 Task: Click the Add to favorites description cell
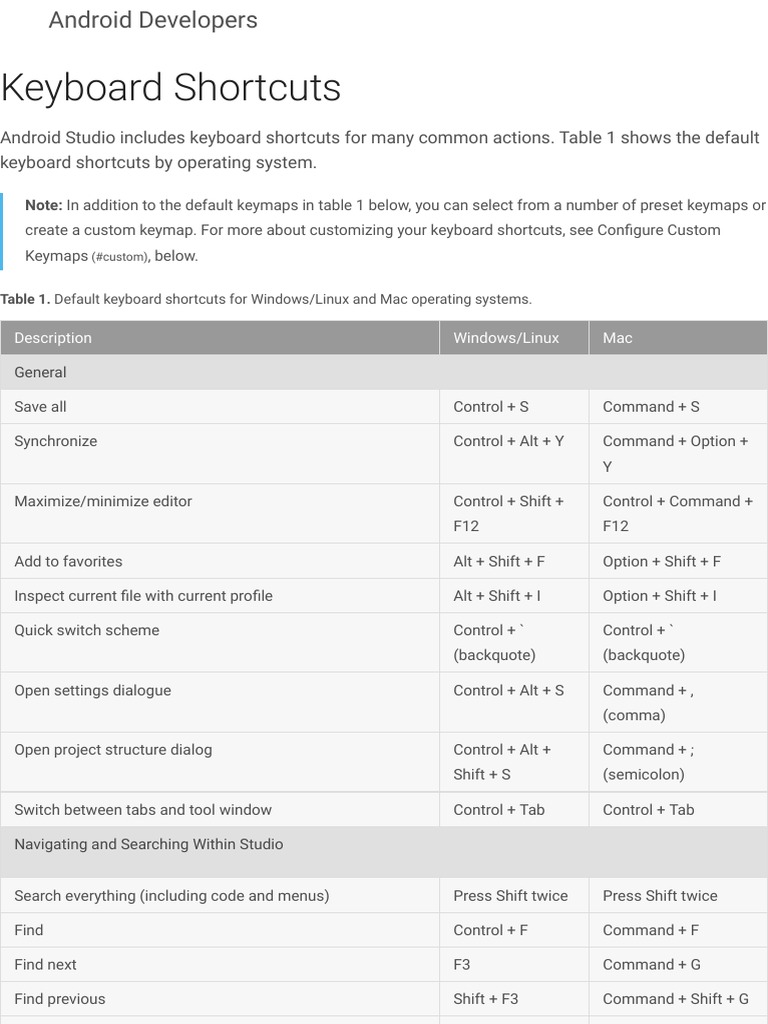(68, 561)
